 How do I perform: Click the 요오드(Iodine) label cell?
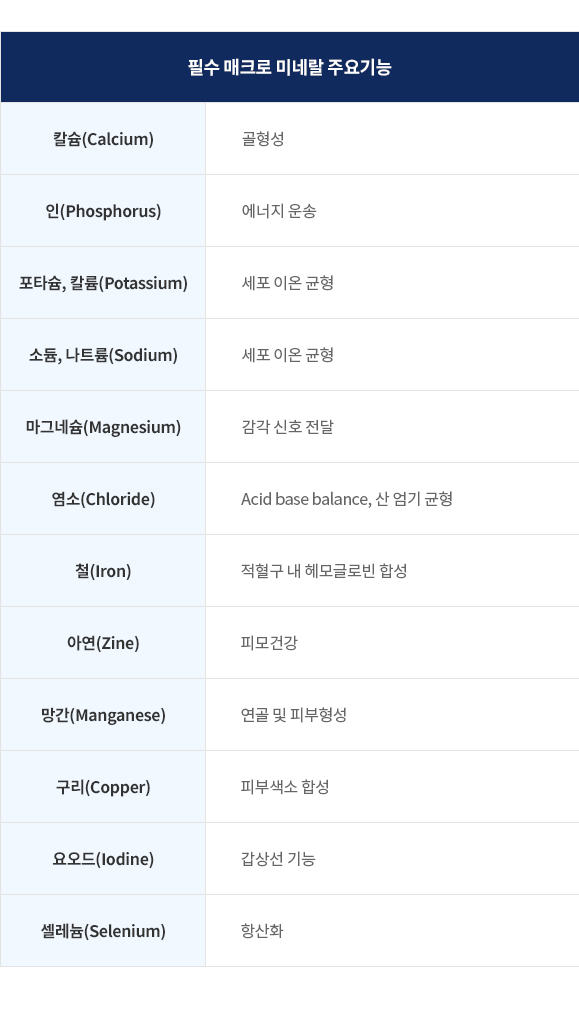[x=103, y=859]
